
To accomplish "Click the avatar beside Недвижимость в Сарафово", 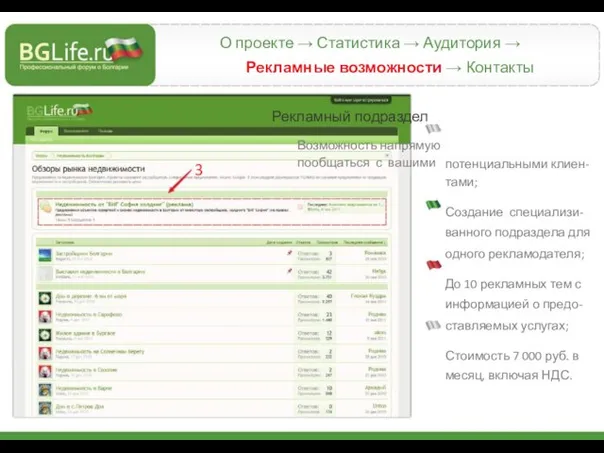I will (45, 317).
